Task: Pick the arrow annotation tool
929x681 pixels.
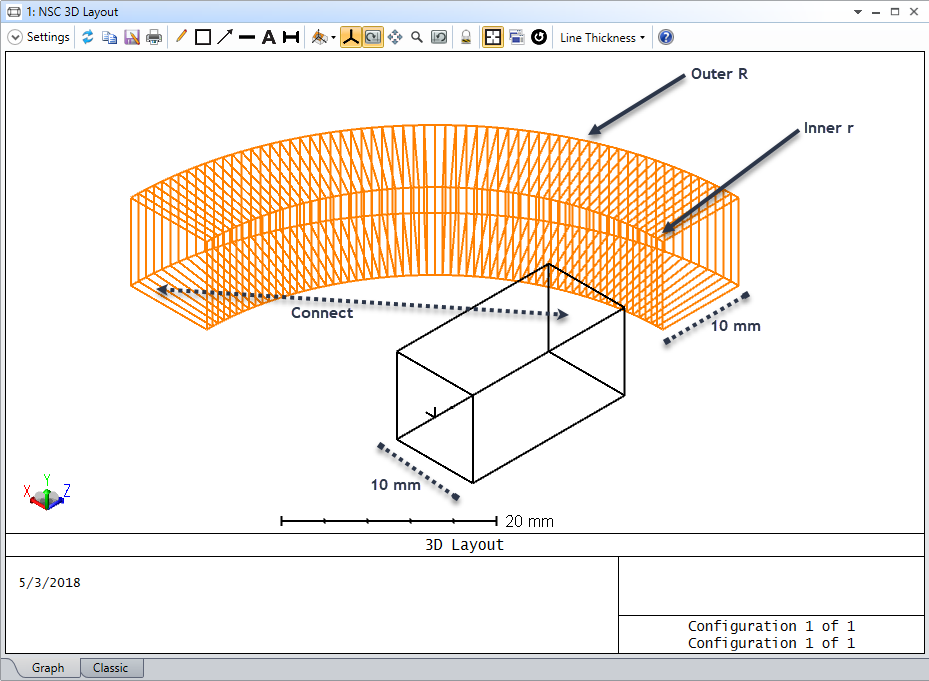Action: tap(225, 37)
